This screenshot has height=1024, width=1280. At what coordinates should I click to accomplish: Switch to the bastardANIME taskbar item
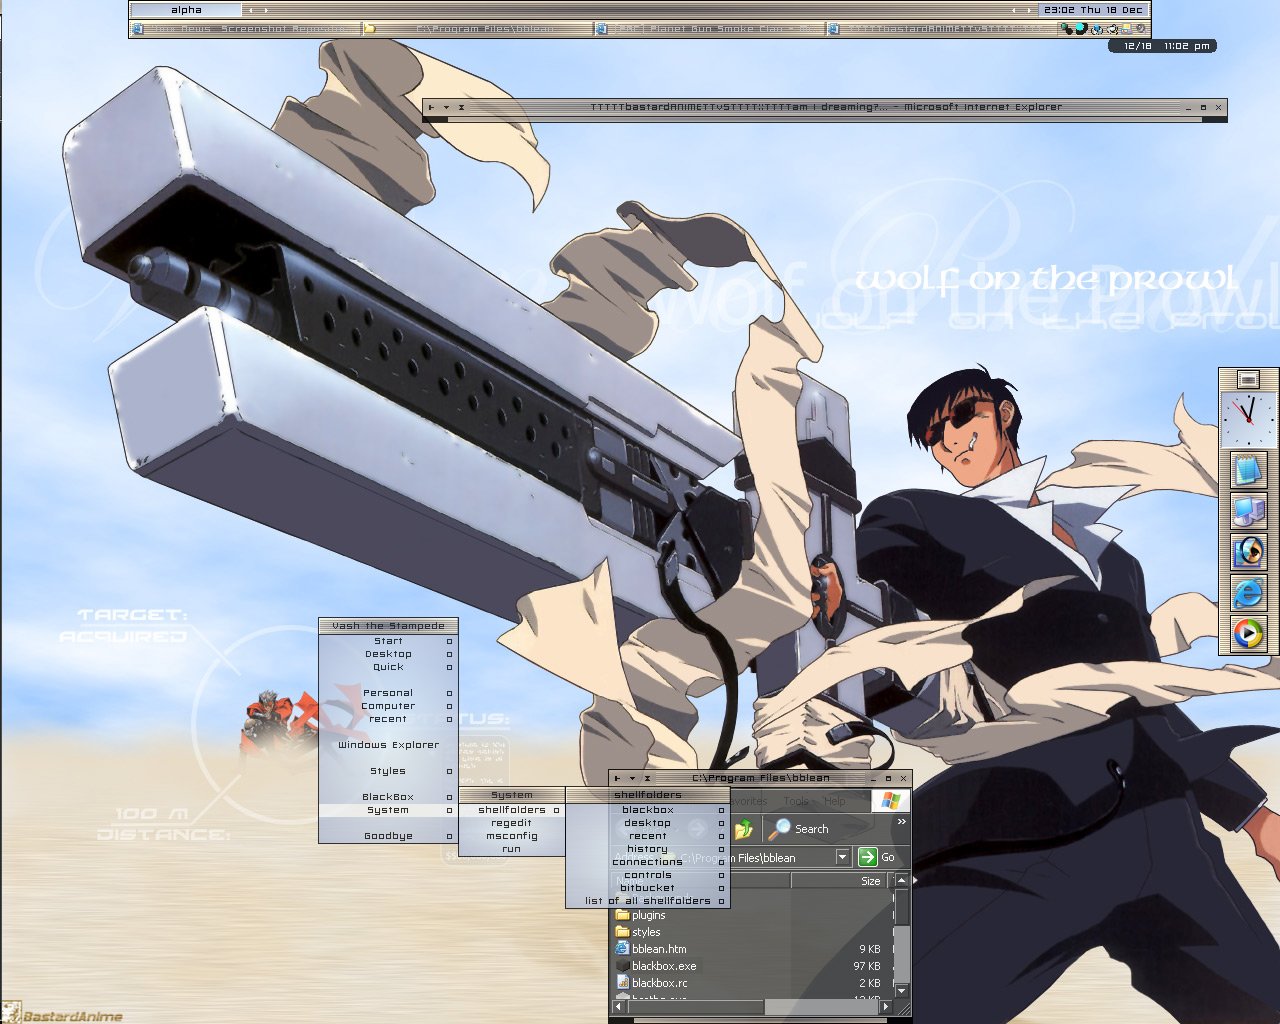940,29
